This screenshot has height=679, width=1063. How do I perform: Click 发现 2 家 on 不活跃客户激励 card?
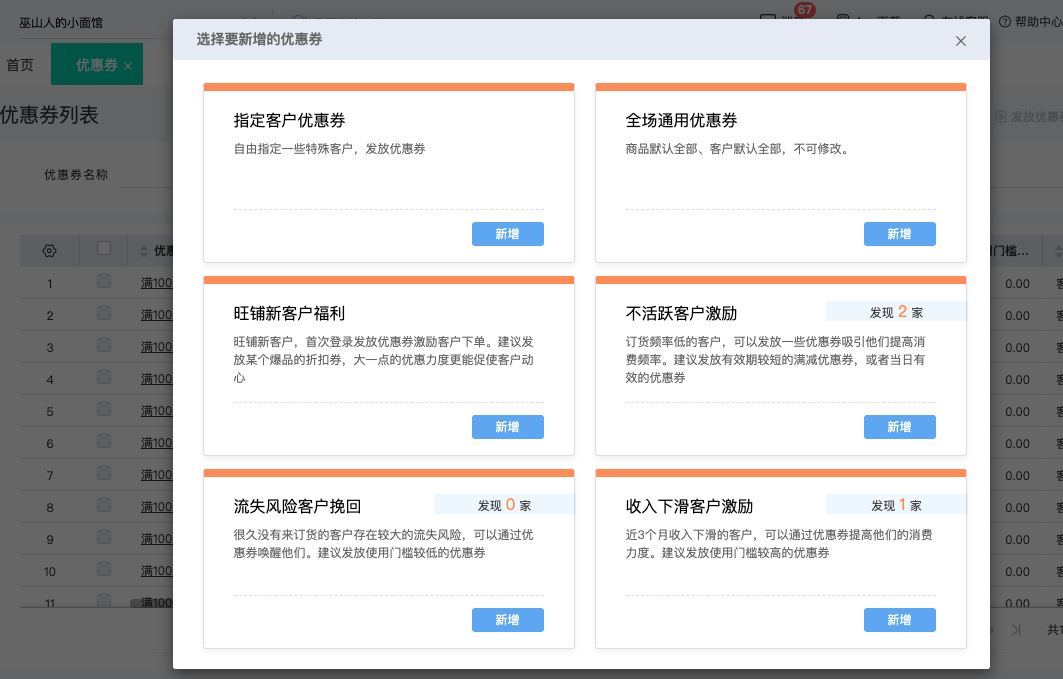(x=897, y=311)
